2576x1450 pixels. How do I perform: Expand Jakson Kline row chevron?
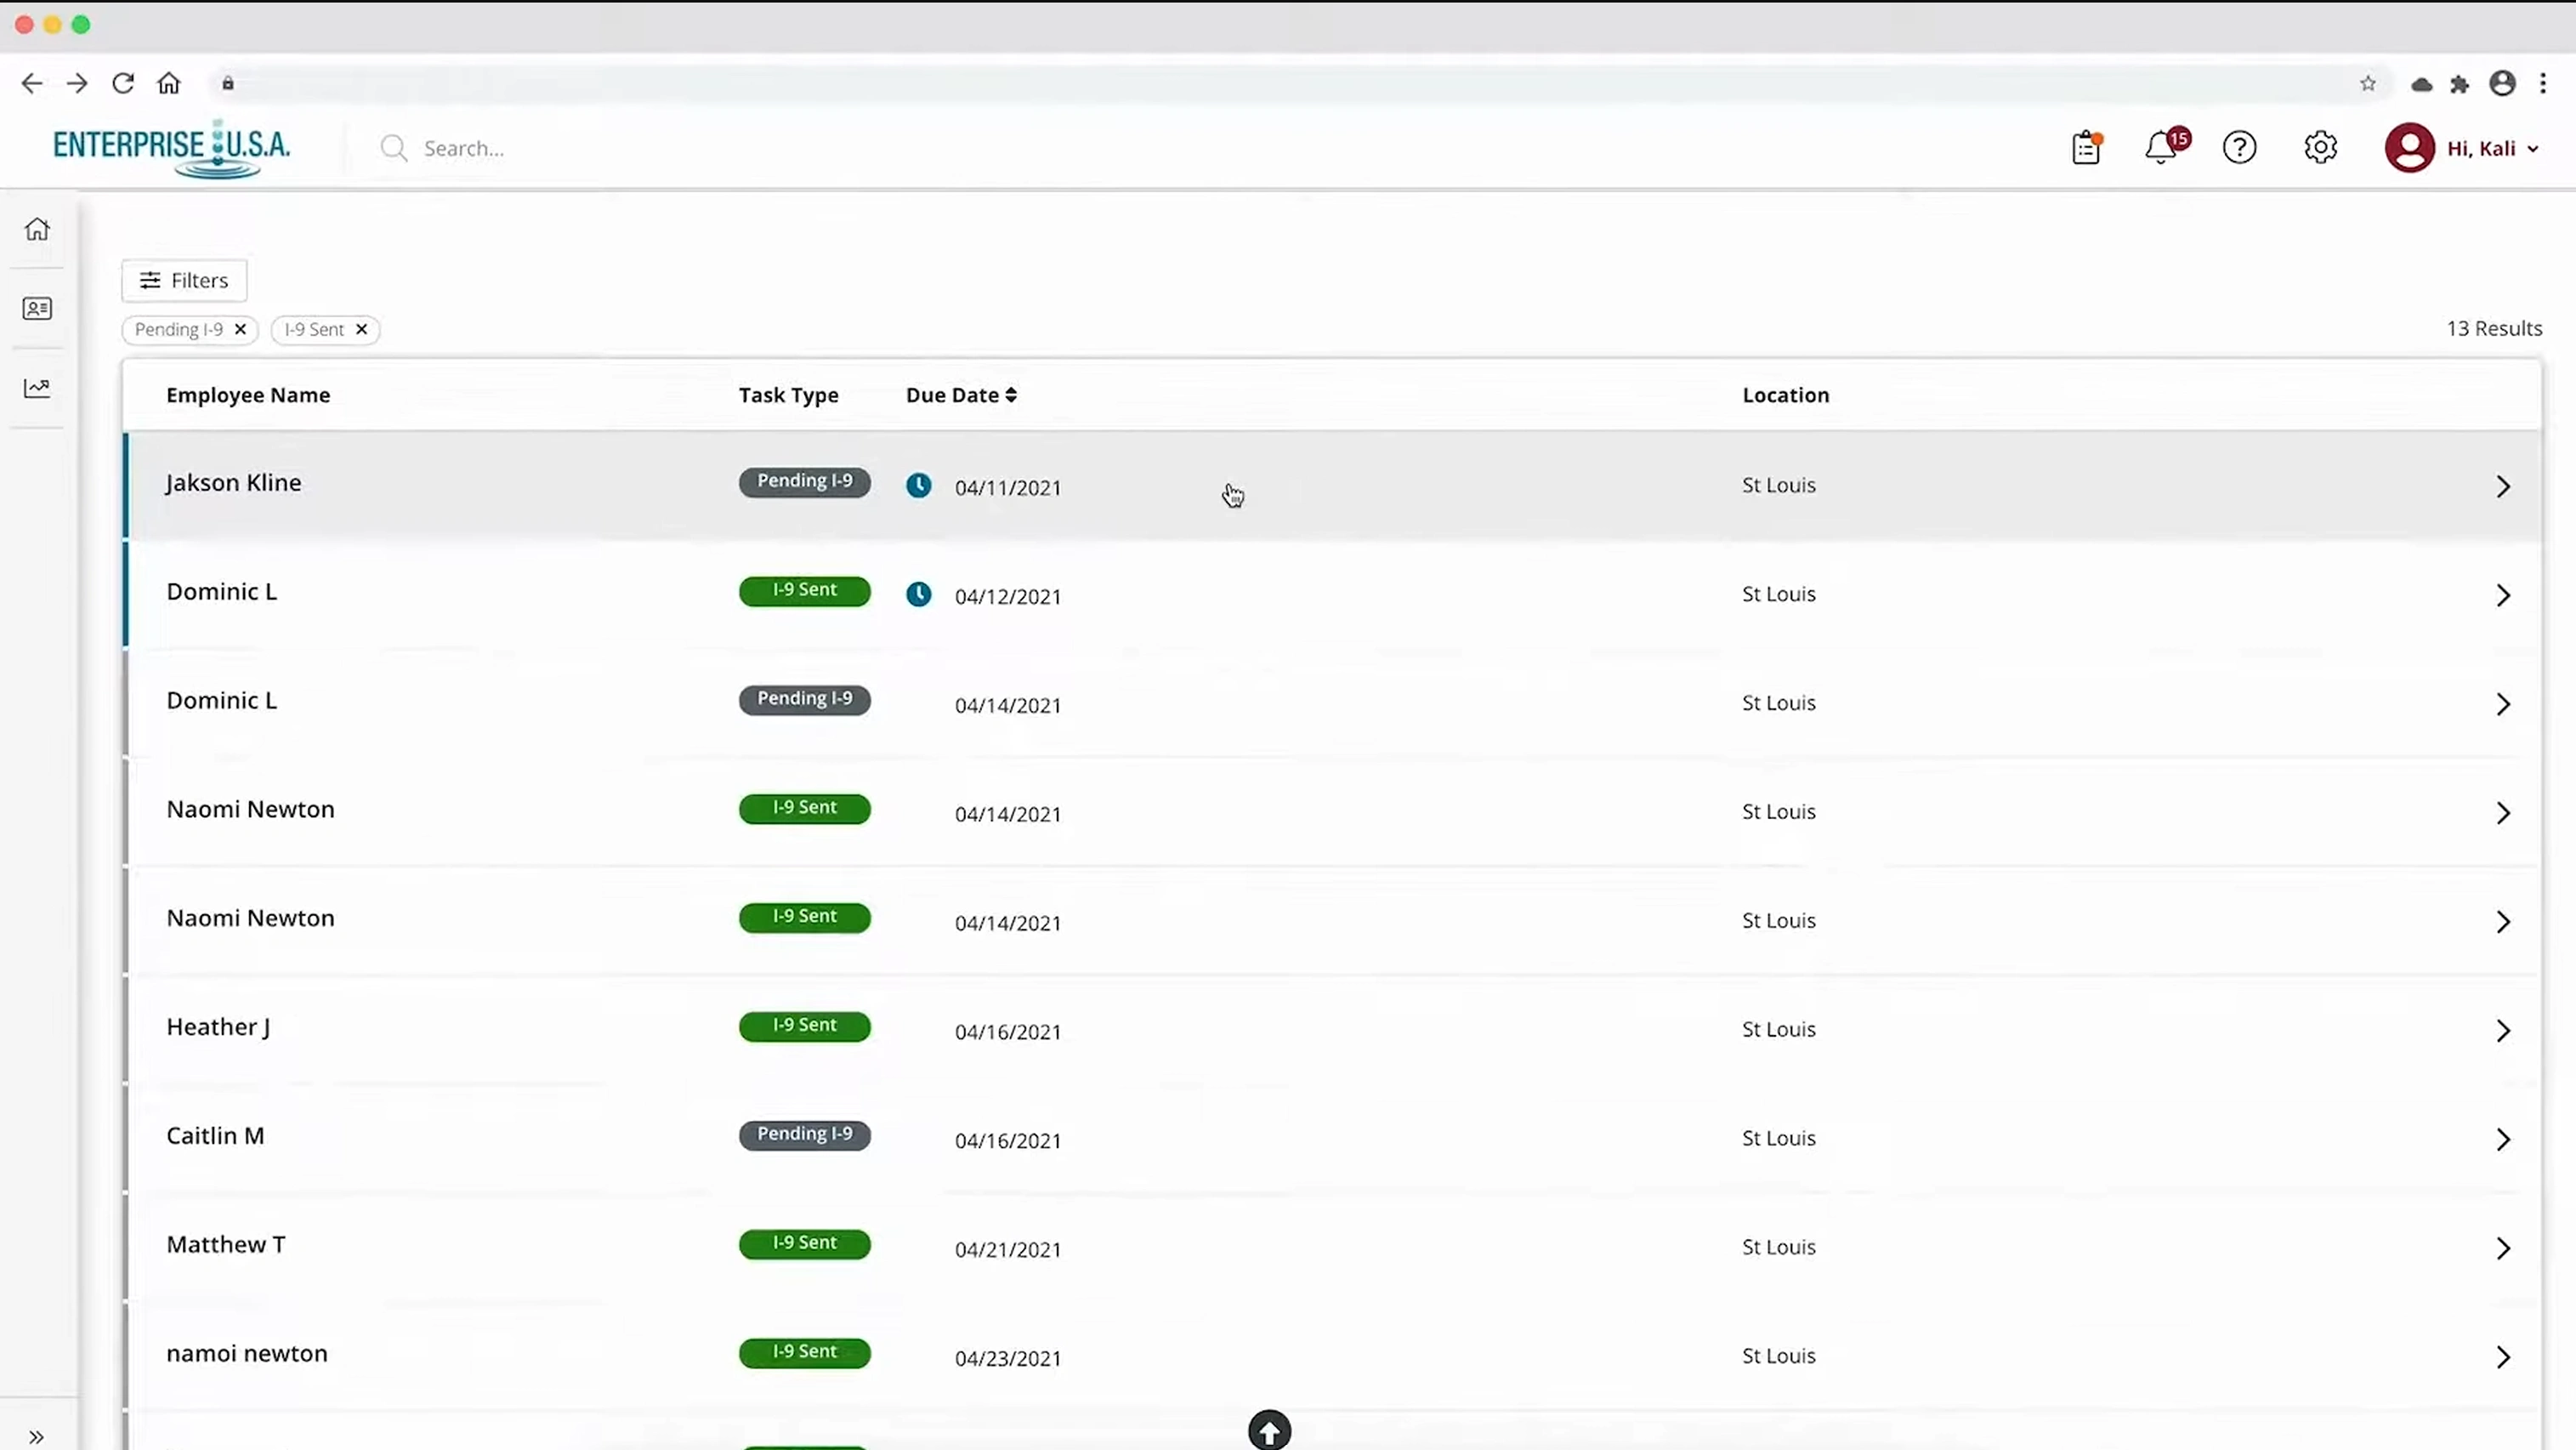(x=2503, y=487)
